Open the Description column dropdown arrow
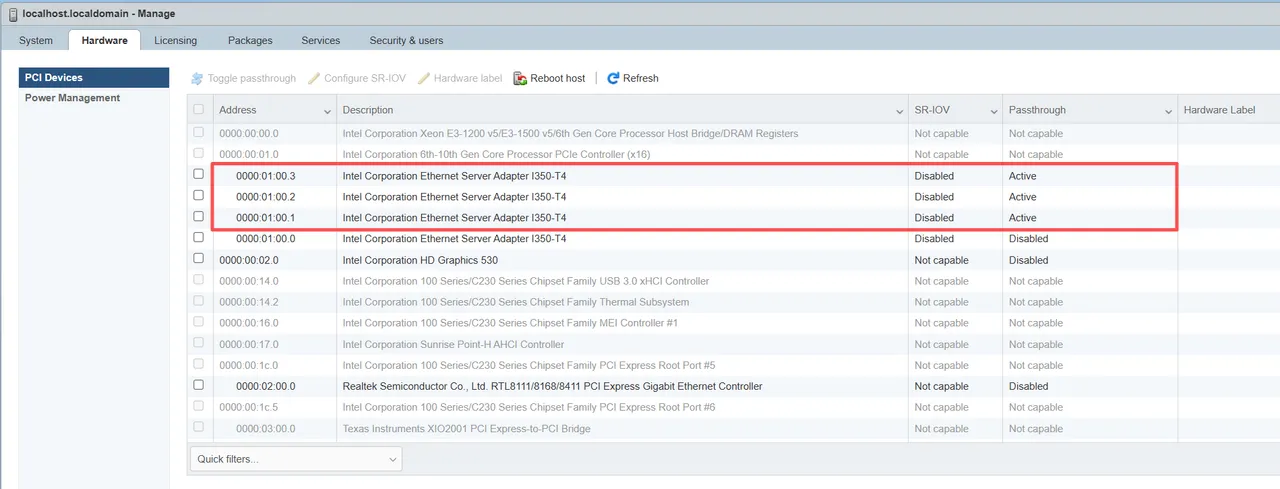 900,111
